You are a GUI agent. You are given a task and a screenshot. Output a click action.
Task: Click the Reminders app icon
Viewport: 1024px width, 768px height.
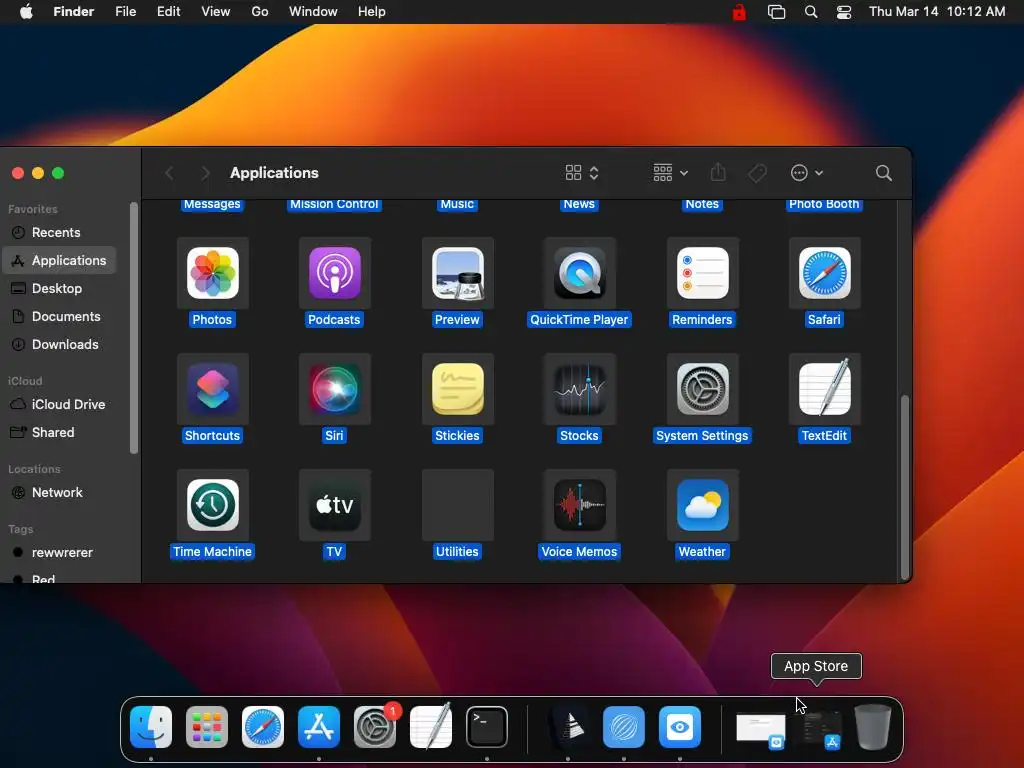pyautogui.click(x=702, y=273)
